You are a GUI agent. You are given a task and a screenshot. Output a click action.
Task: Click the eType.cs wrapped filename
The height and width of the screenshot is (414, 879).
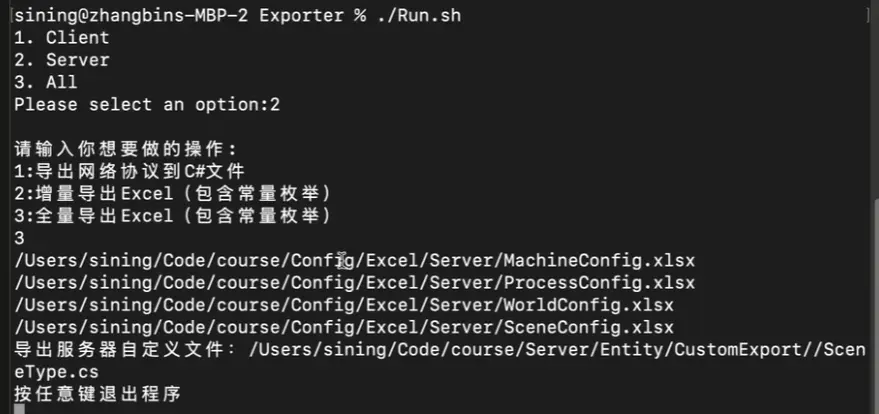point(57,373)
